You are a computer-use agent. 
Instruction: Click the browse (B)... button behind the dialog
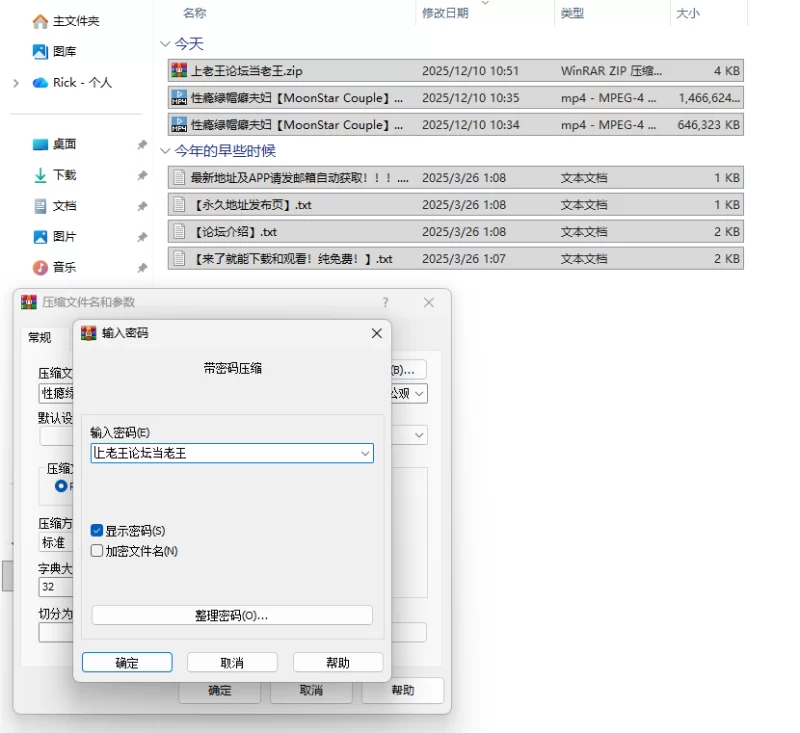click(408, 370)
